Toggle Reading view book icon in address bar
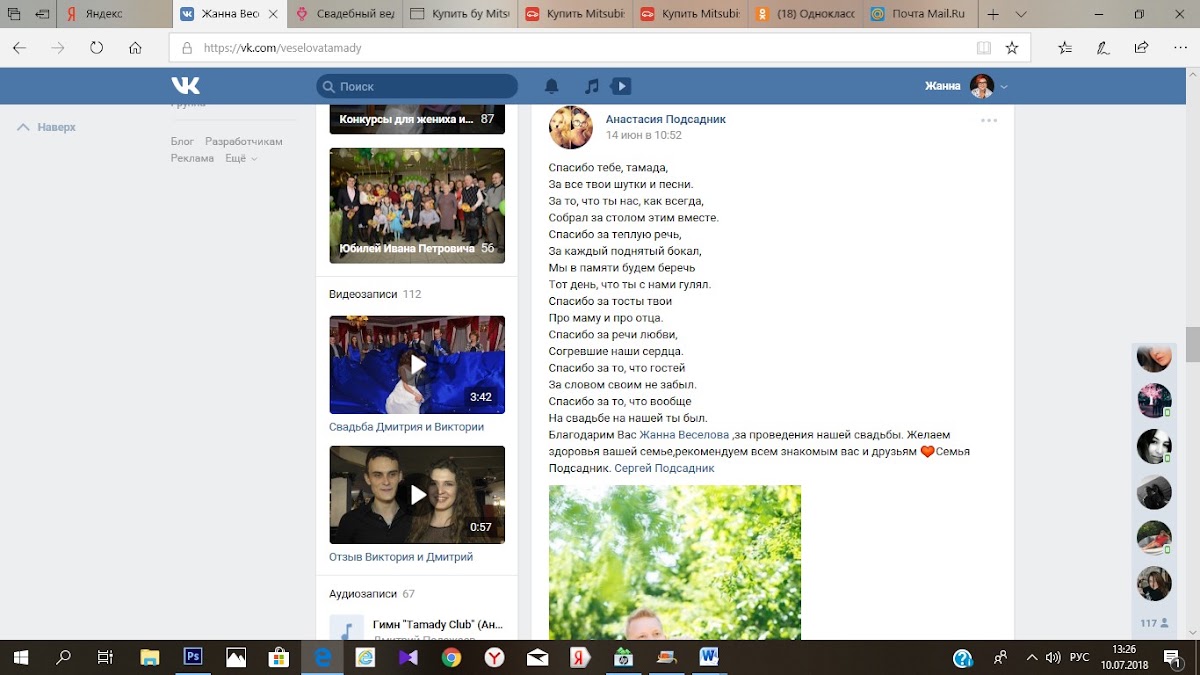The height and width of the screenshot is (675, 1200). 984,47
